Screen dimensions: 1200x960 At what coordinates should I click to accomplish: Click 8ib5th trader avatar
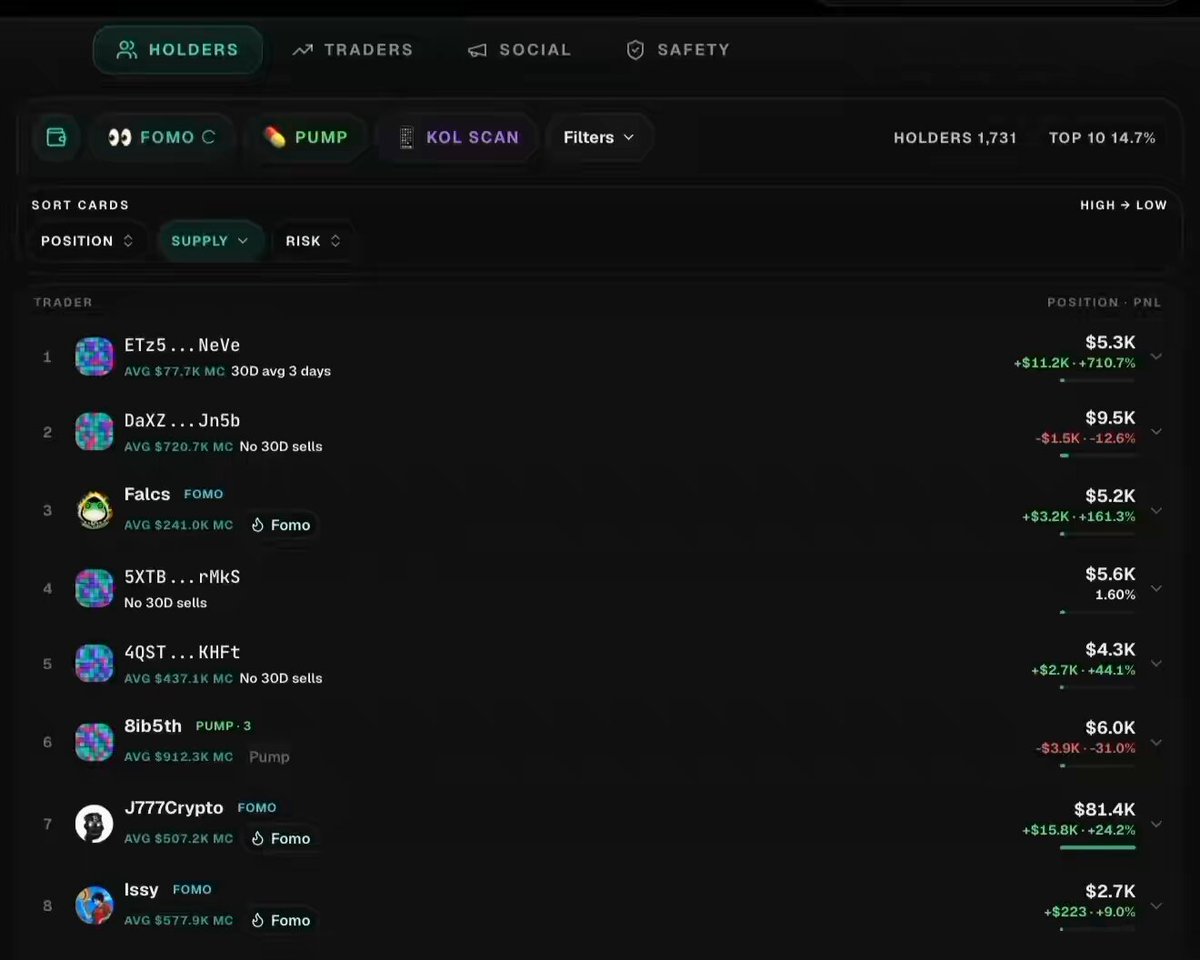(x=94, y=742)
